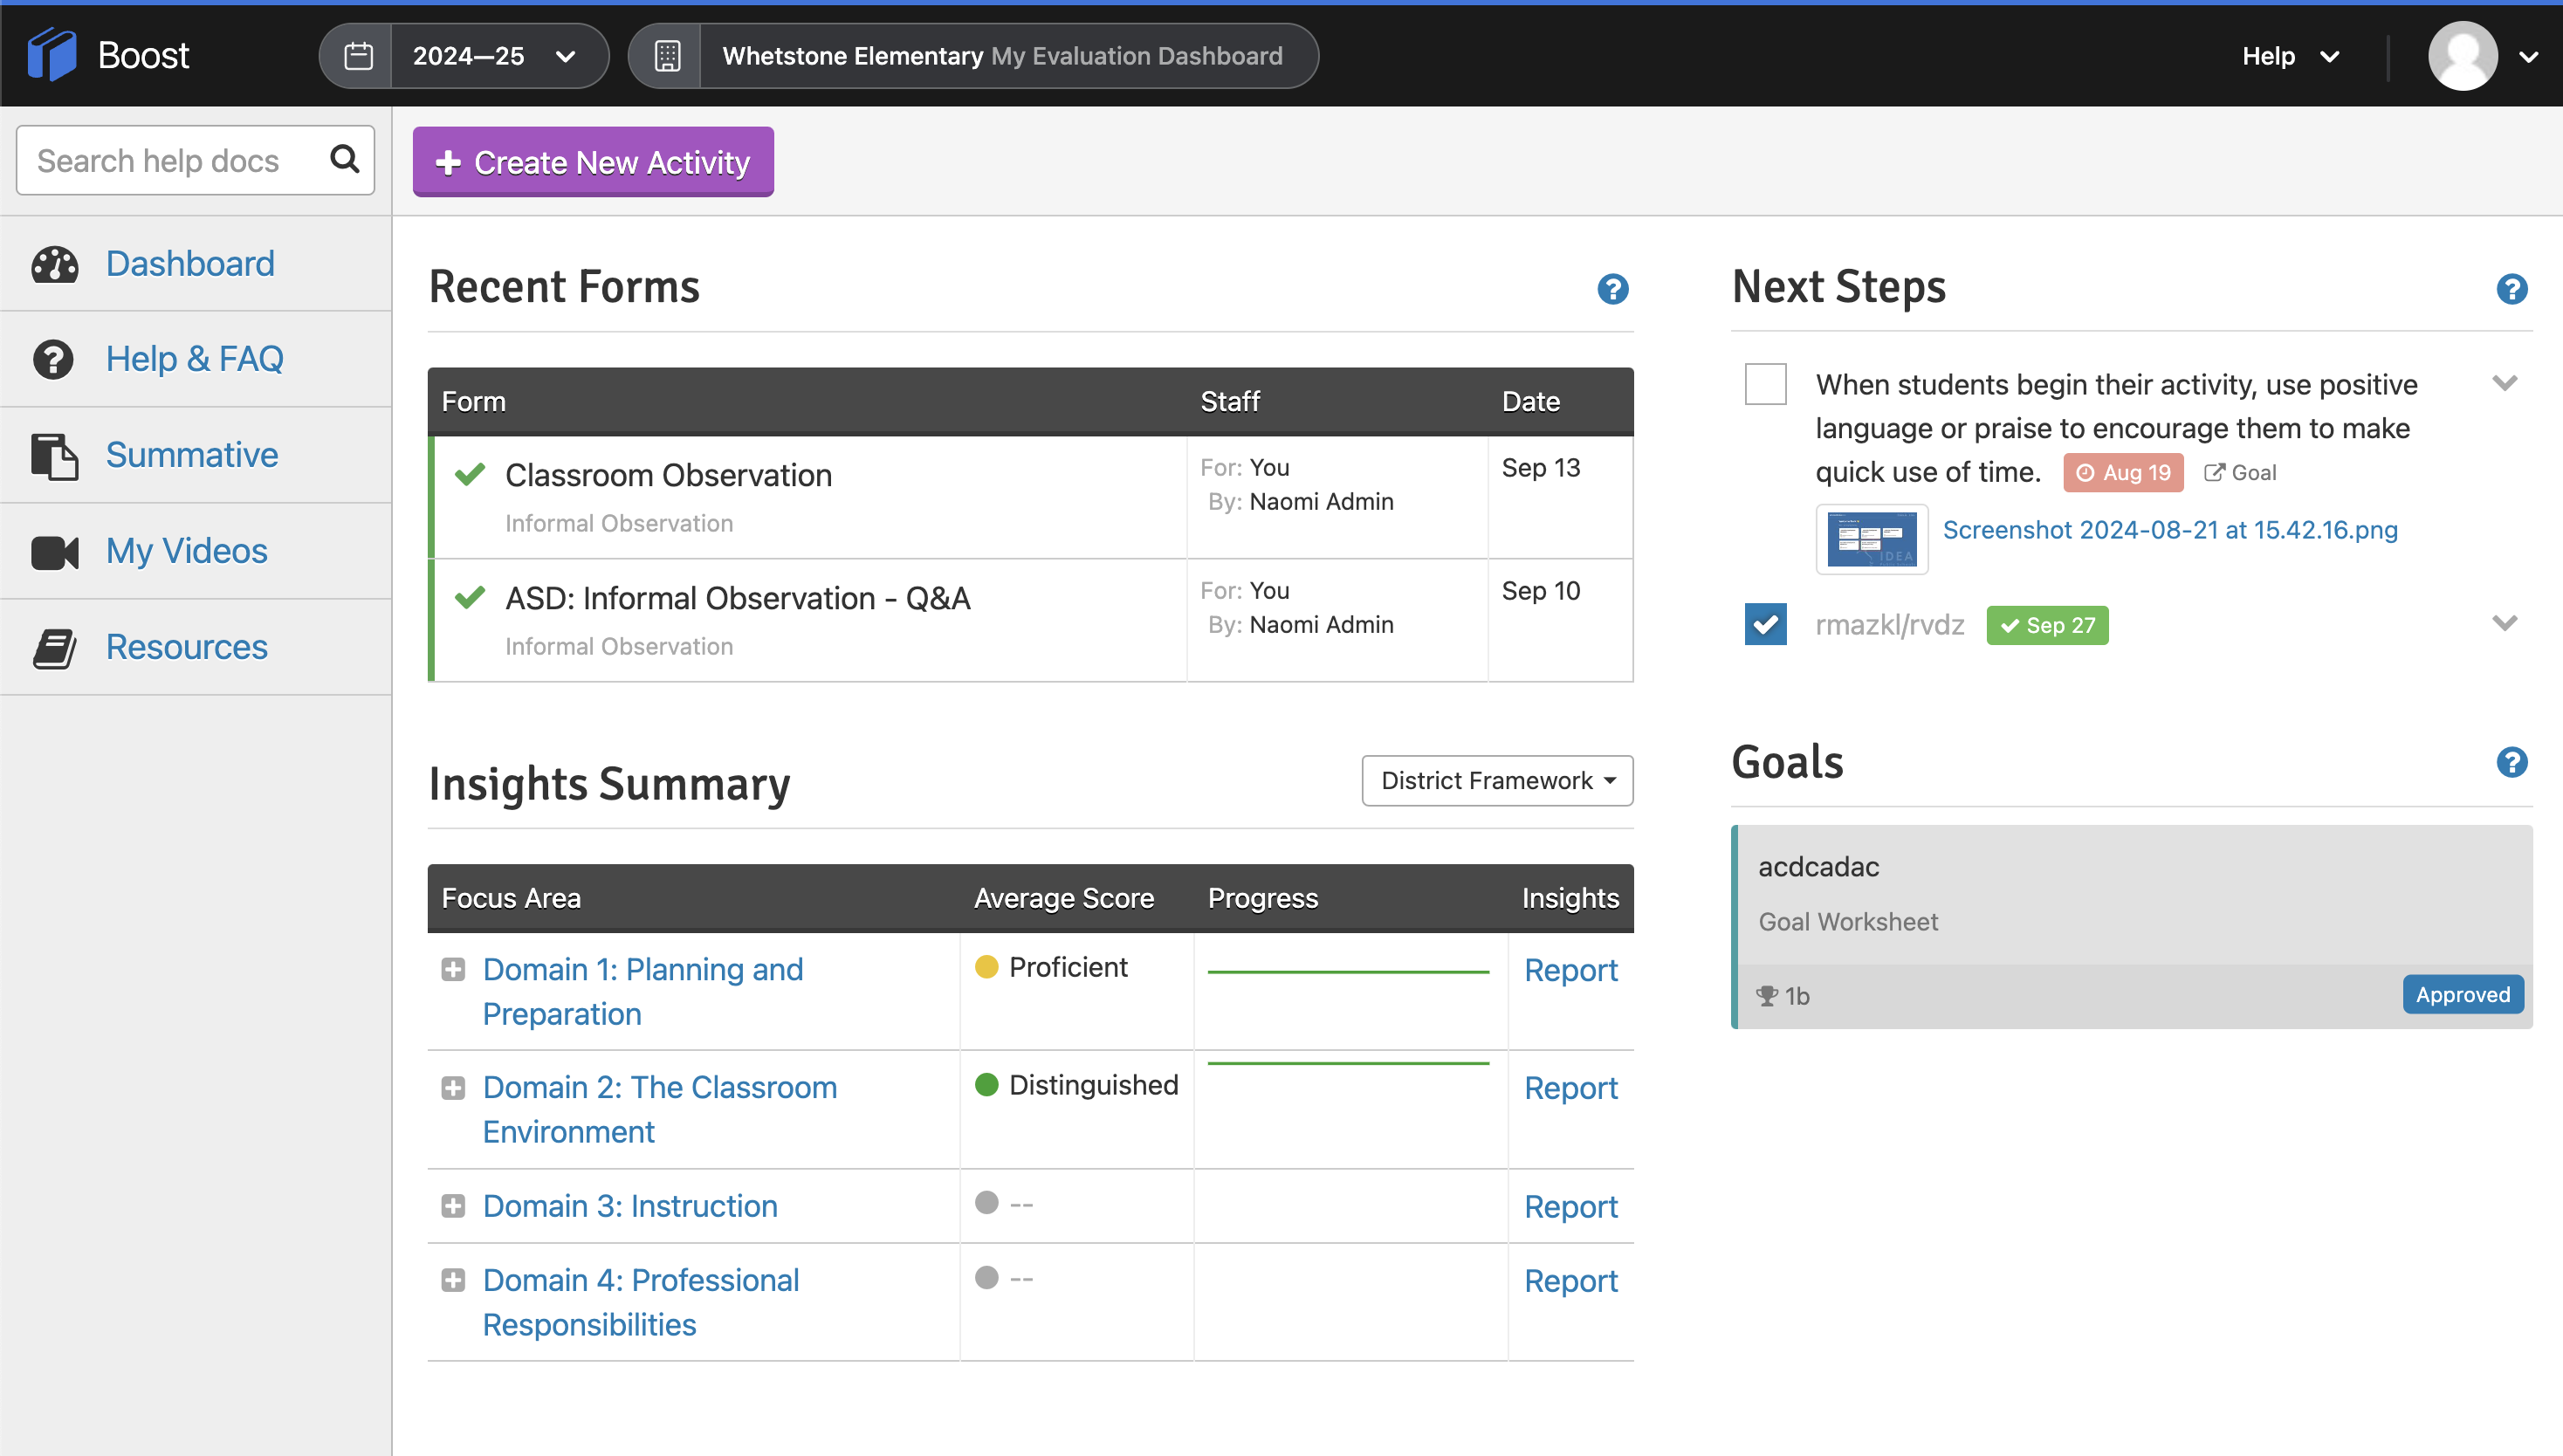Click the Boost logo icon
The width and height of the screenshot is (2563, 1456).
click(52, 55)
